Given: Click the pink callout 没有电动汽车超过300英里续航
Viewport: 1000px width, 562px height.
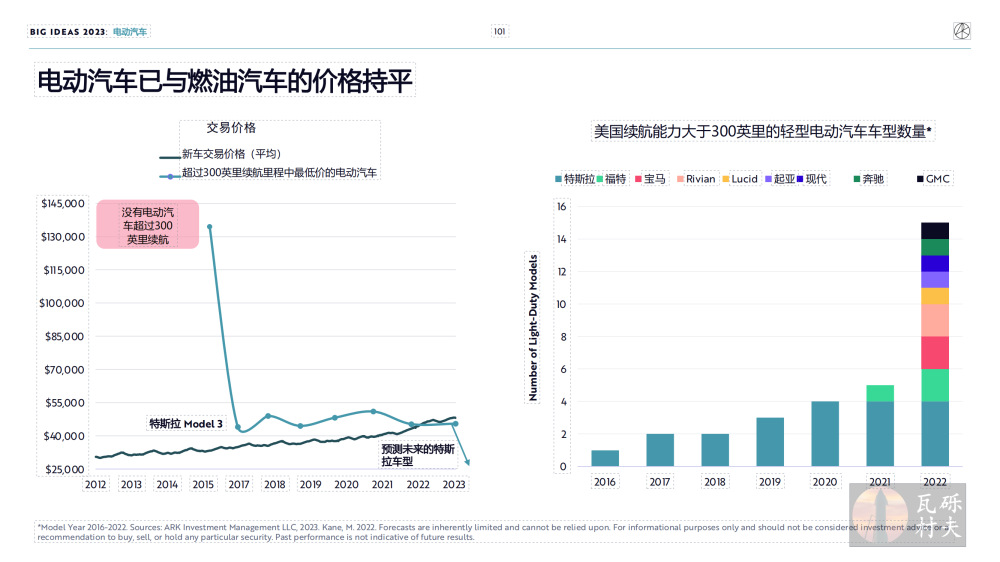Looking at the screenshot, I should click(x=147, y=225).
